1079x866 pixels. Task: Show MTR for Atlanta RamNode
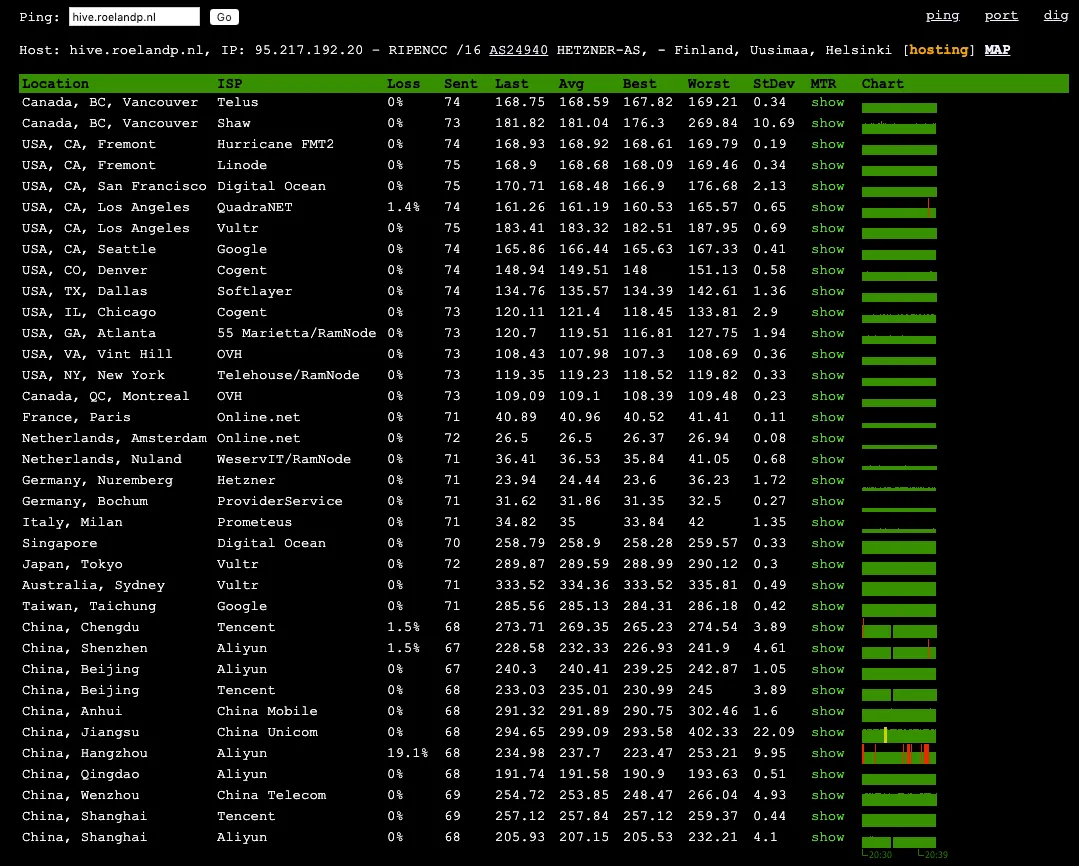(x=827, y=333)
